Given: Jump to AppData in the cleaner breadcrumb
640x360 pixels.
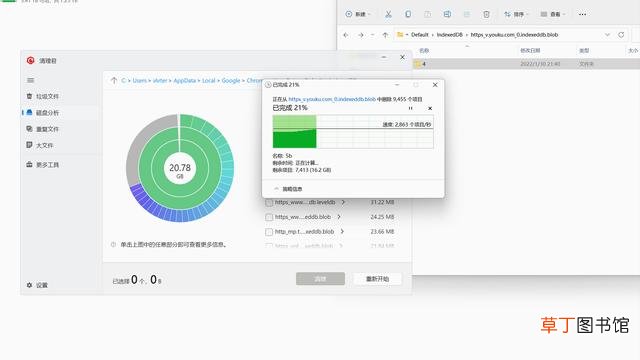Looking at the screenshot, I should point(184,81).
